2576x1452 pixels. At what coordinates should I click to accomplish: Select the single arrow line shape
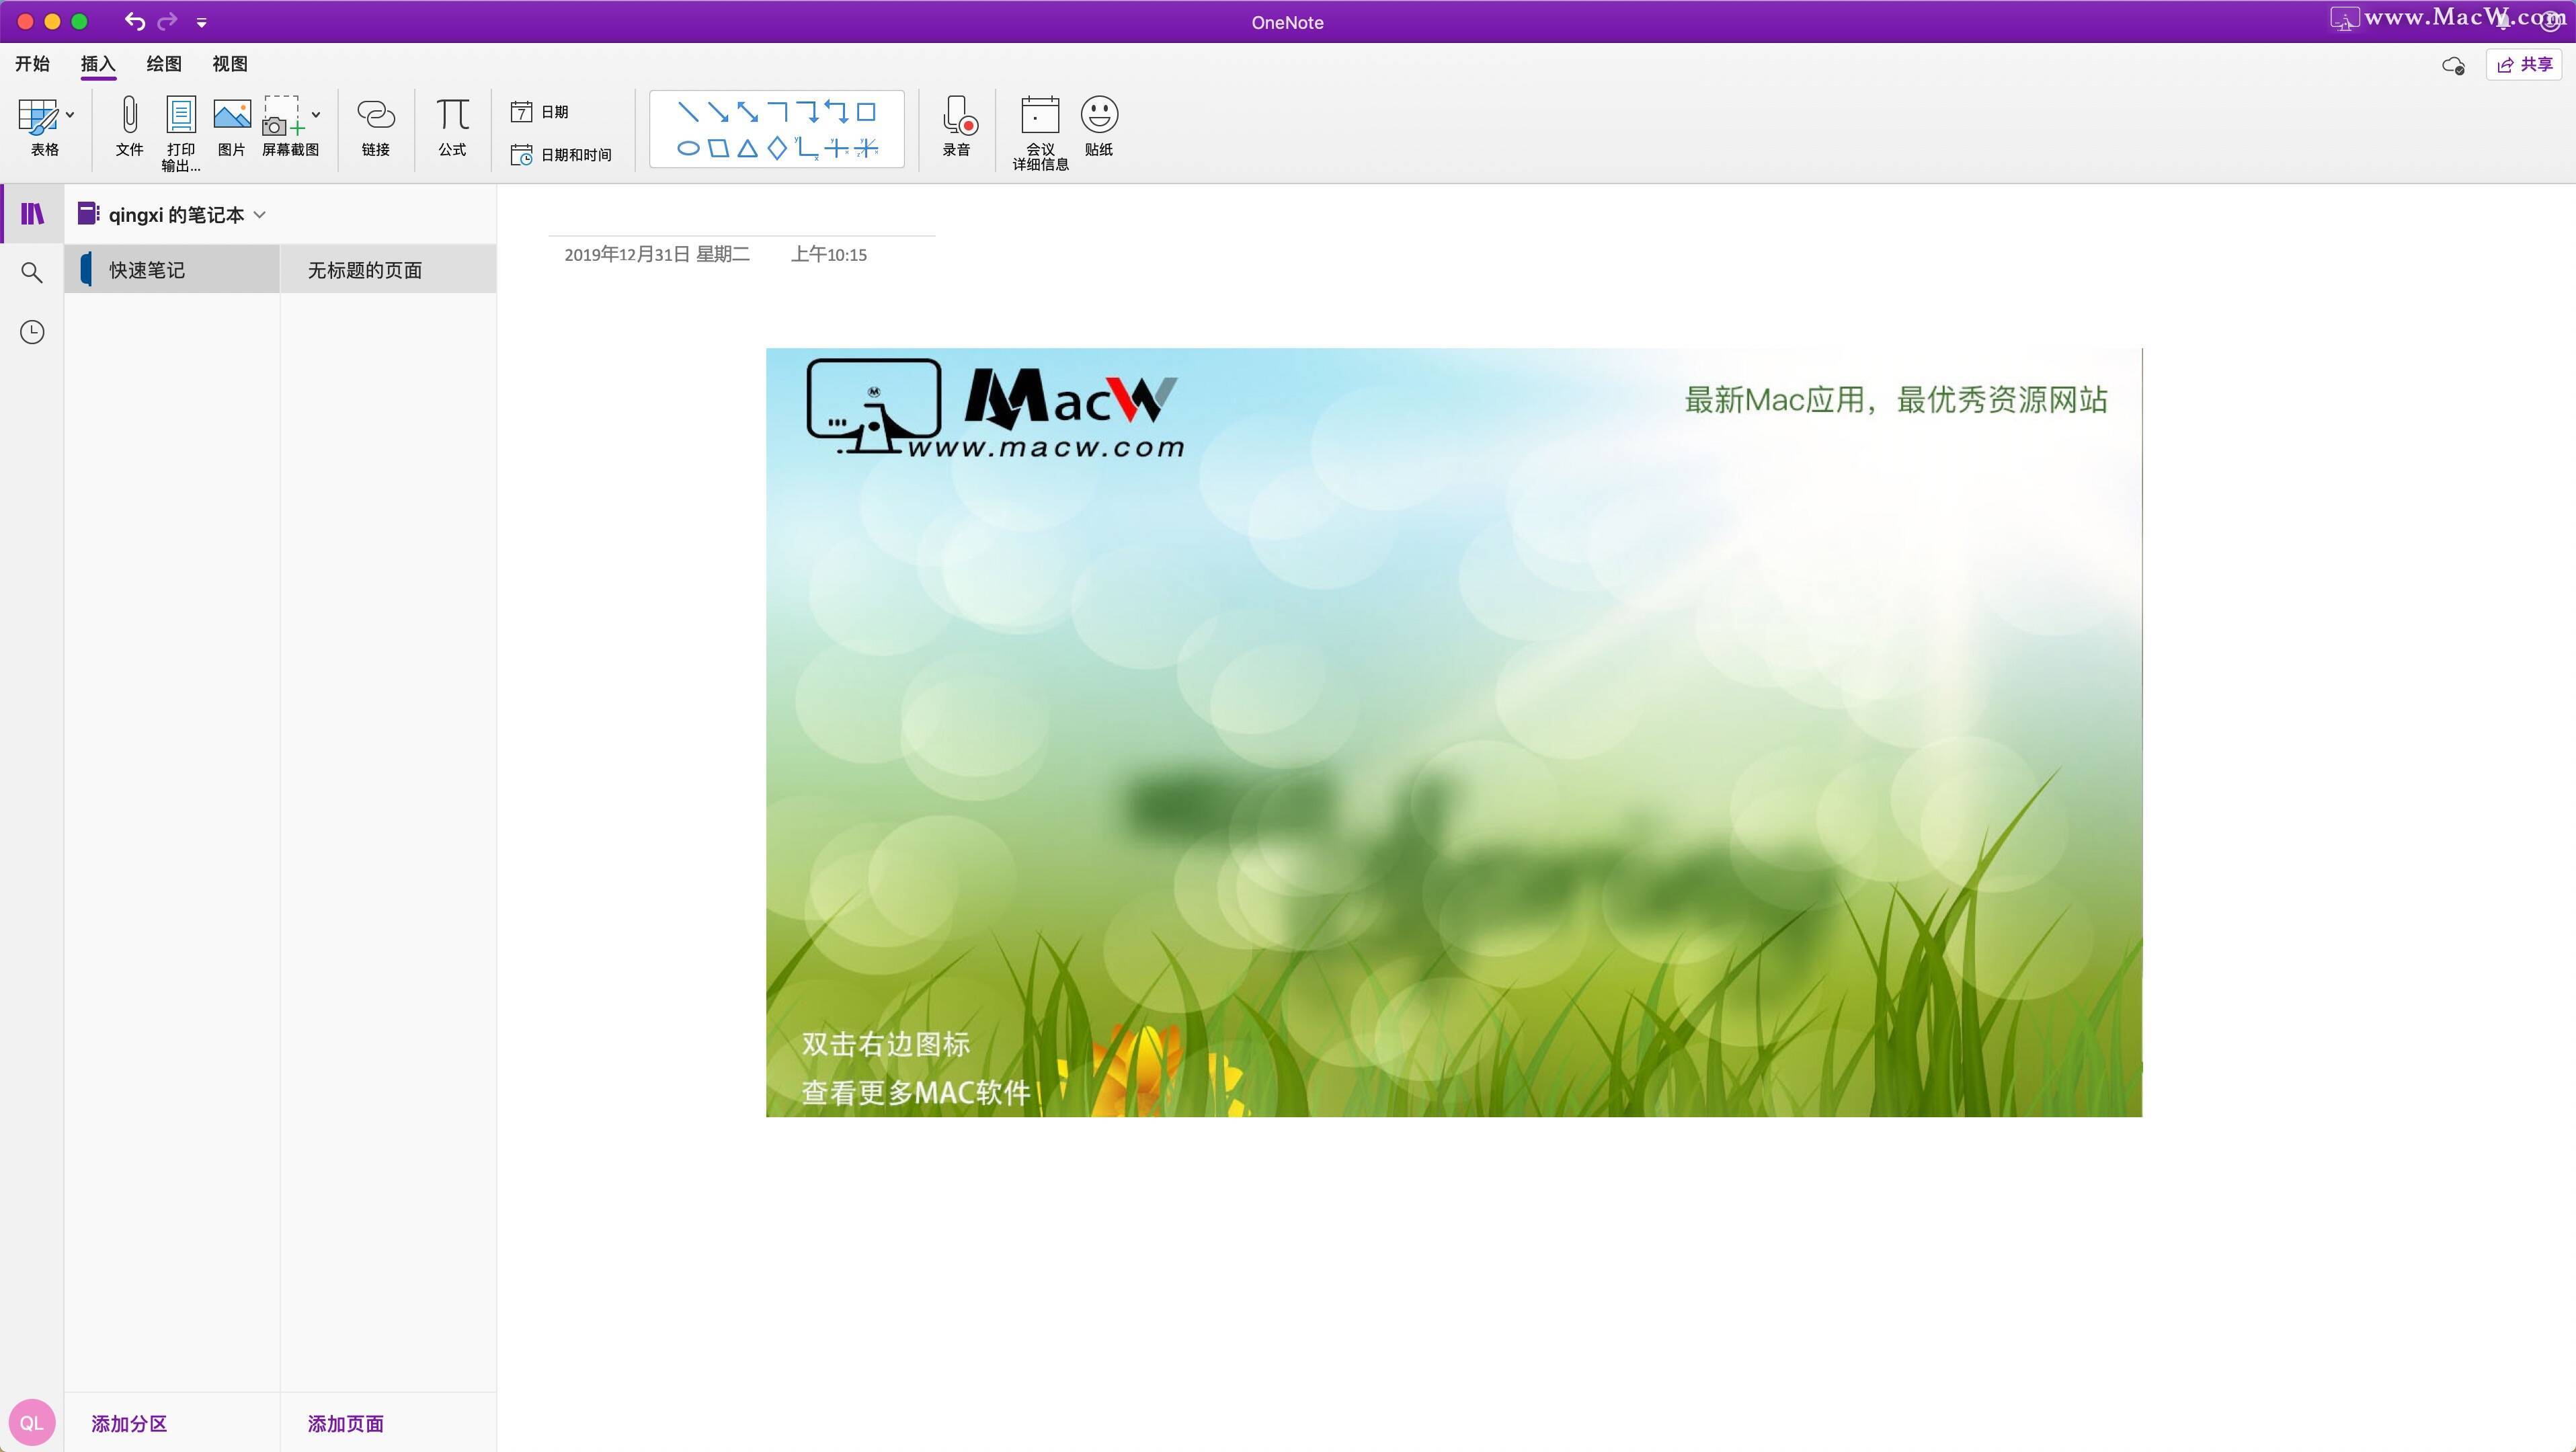pos(718,111)
